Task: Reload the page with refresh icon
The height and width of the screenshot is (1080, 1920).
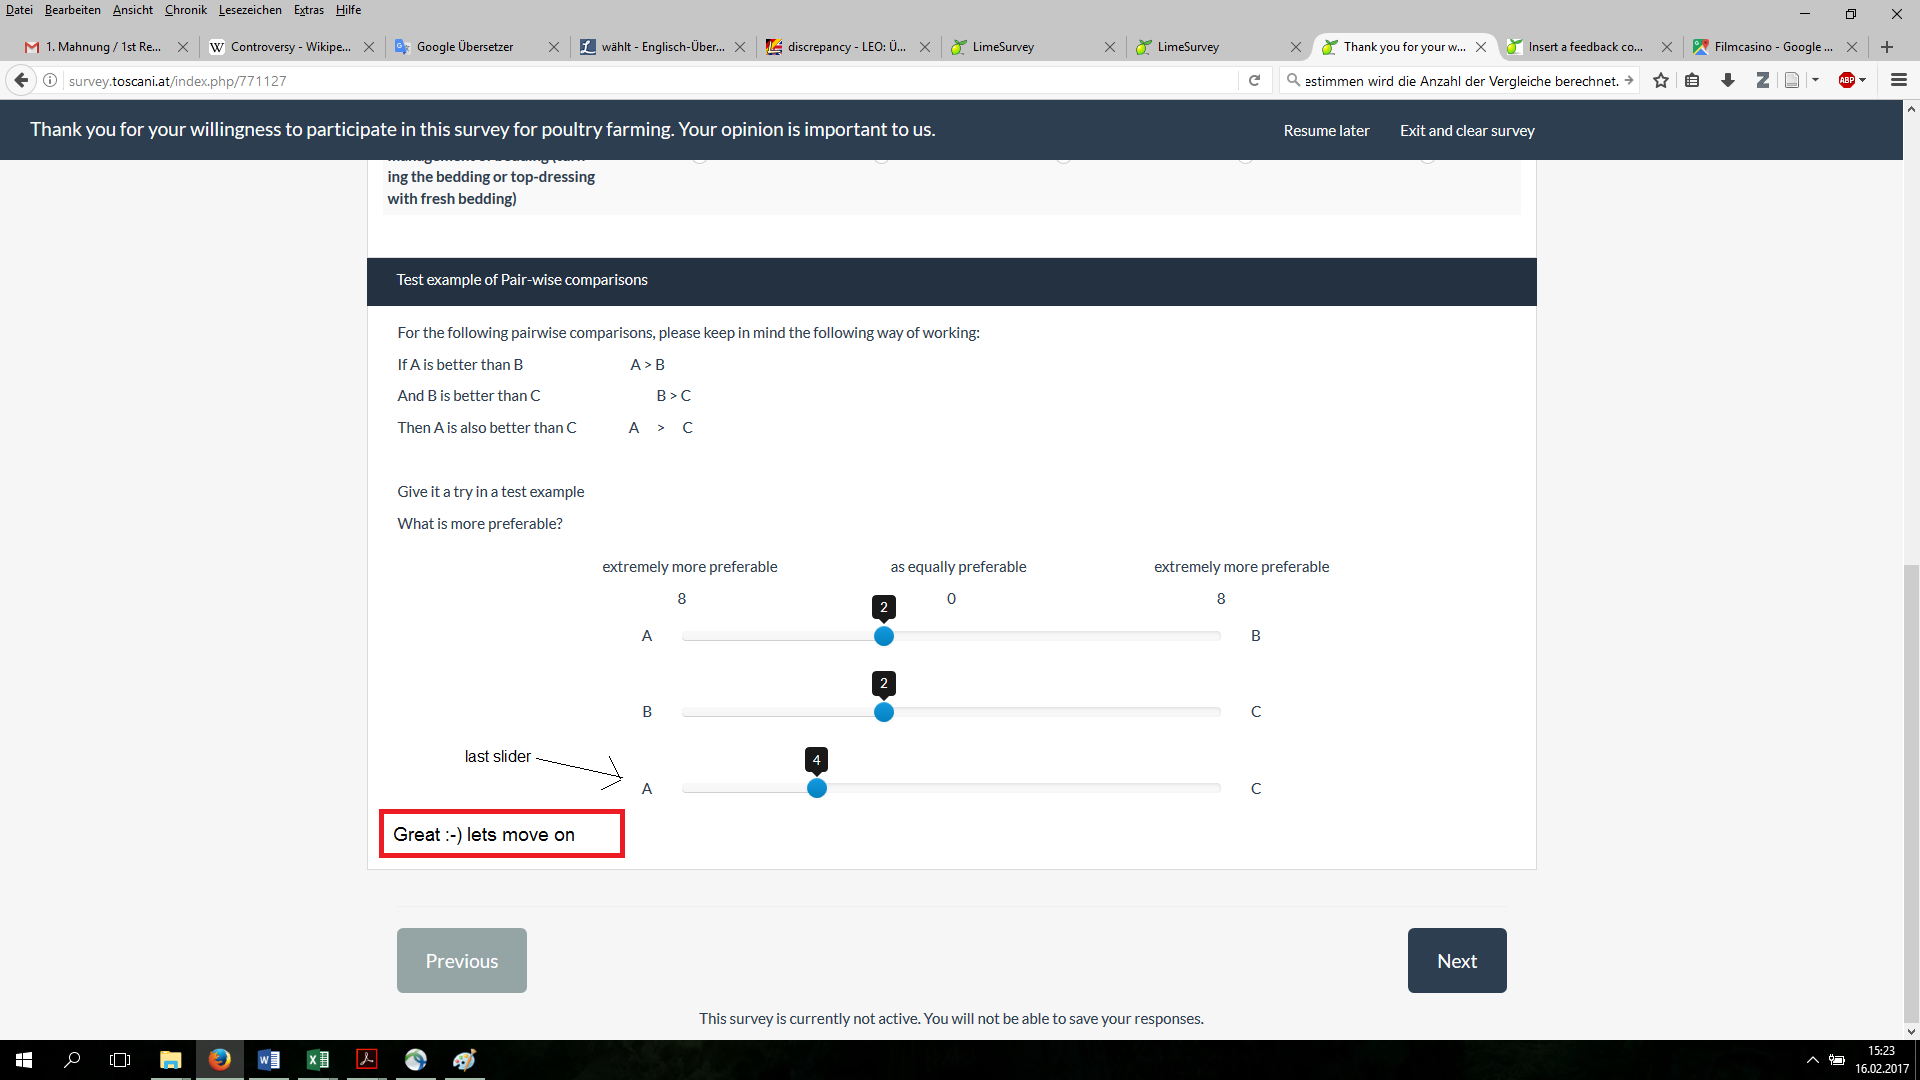Action: pos(1254,80)
